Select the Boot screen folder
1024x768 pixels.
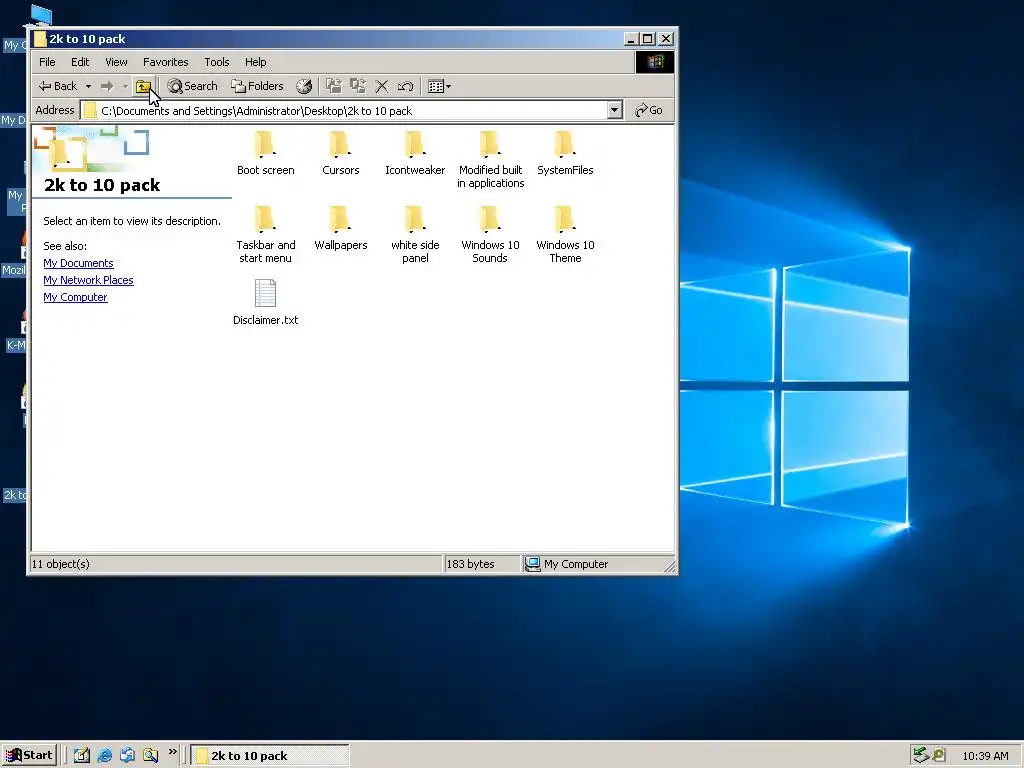tap(265, 153)
